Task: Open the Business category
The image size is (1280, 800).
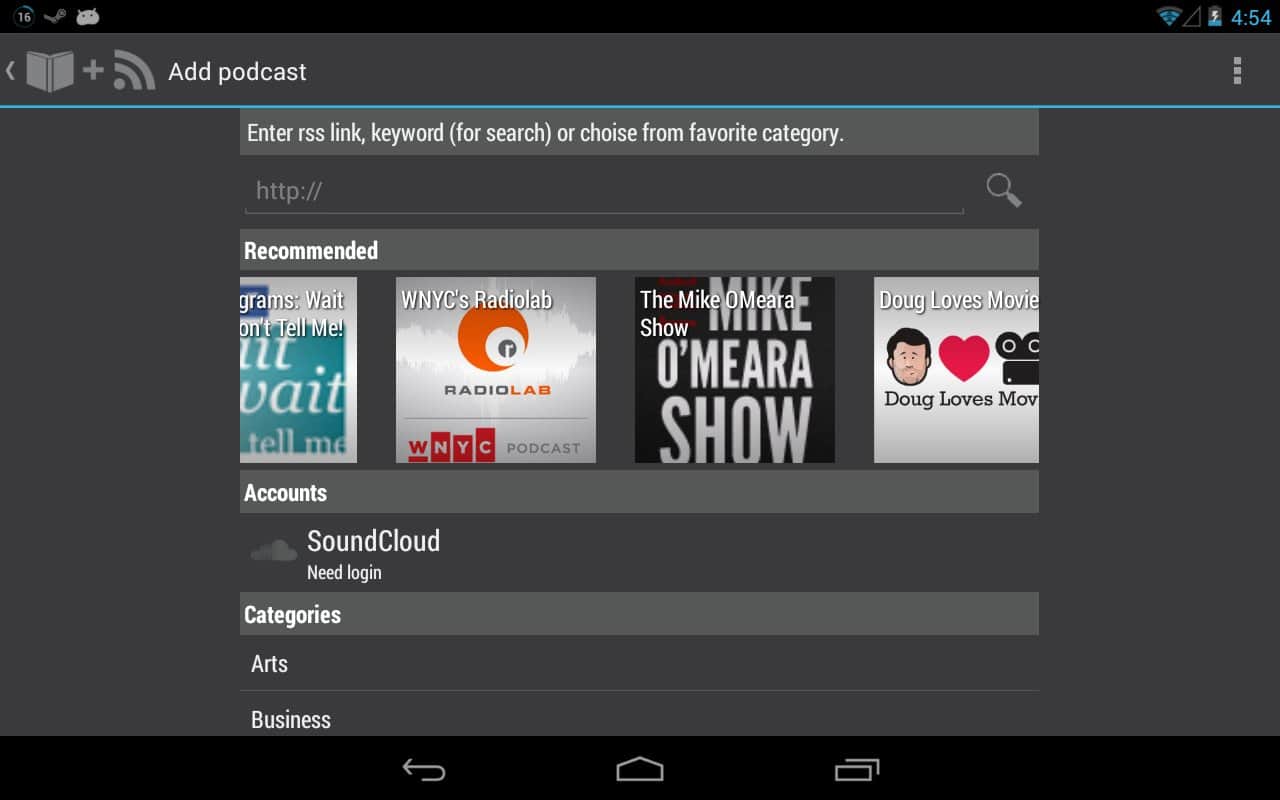Action: [x=639, y=719]
